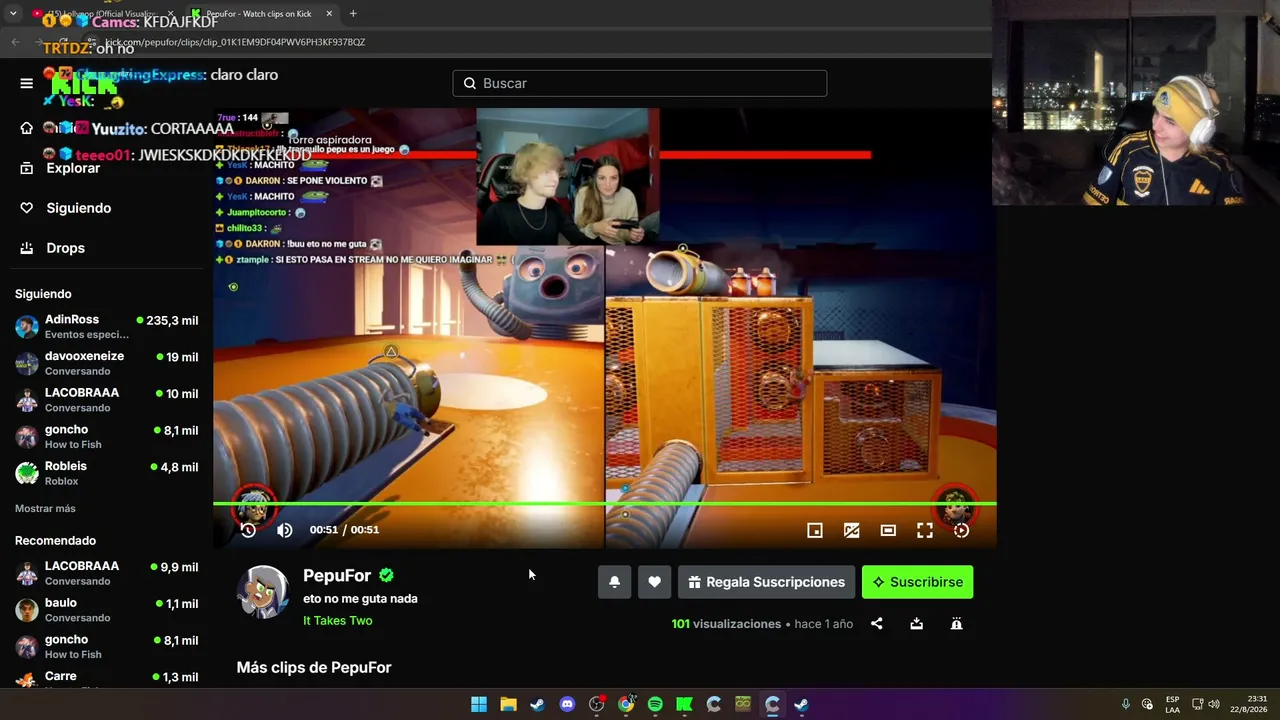Screen dimensions: 1280x720
Task: Open Spotify from the taskbar
Action: (x=655, y=704)
